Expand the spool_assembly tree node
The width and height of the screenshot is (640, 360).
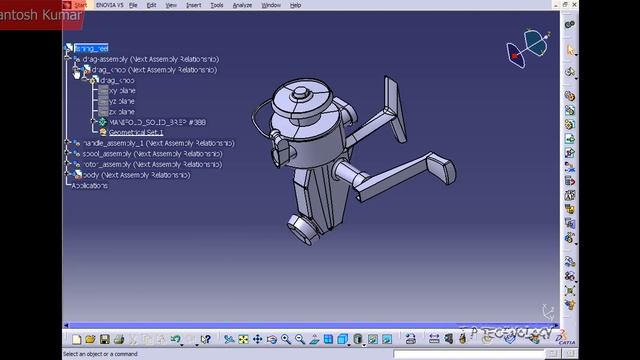(67, 153)
